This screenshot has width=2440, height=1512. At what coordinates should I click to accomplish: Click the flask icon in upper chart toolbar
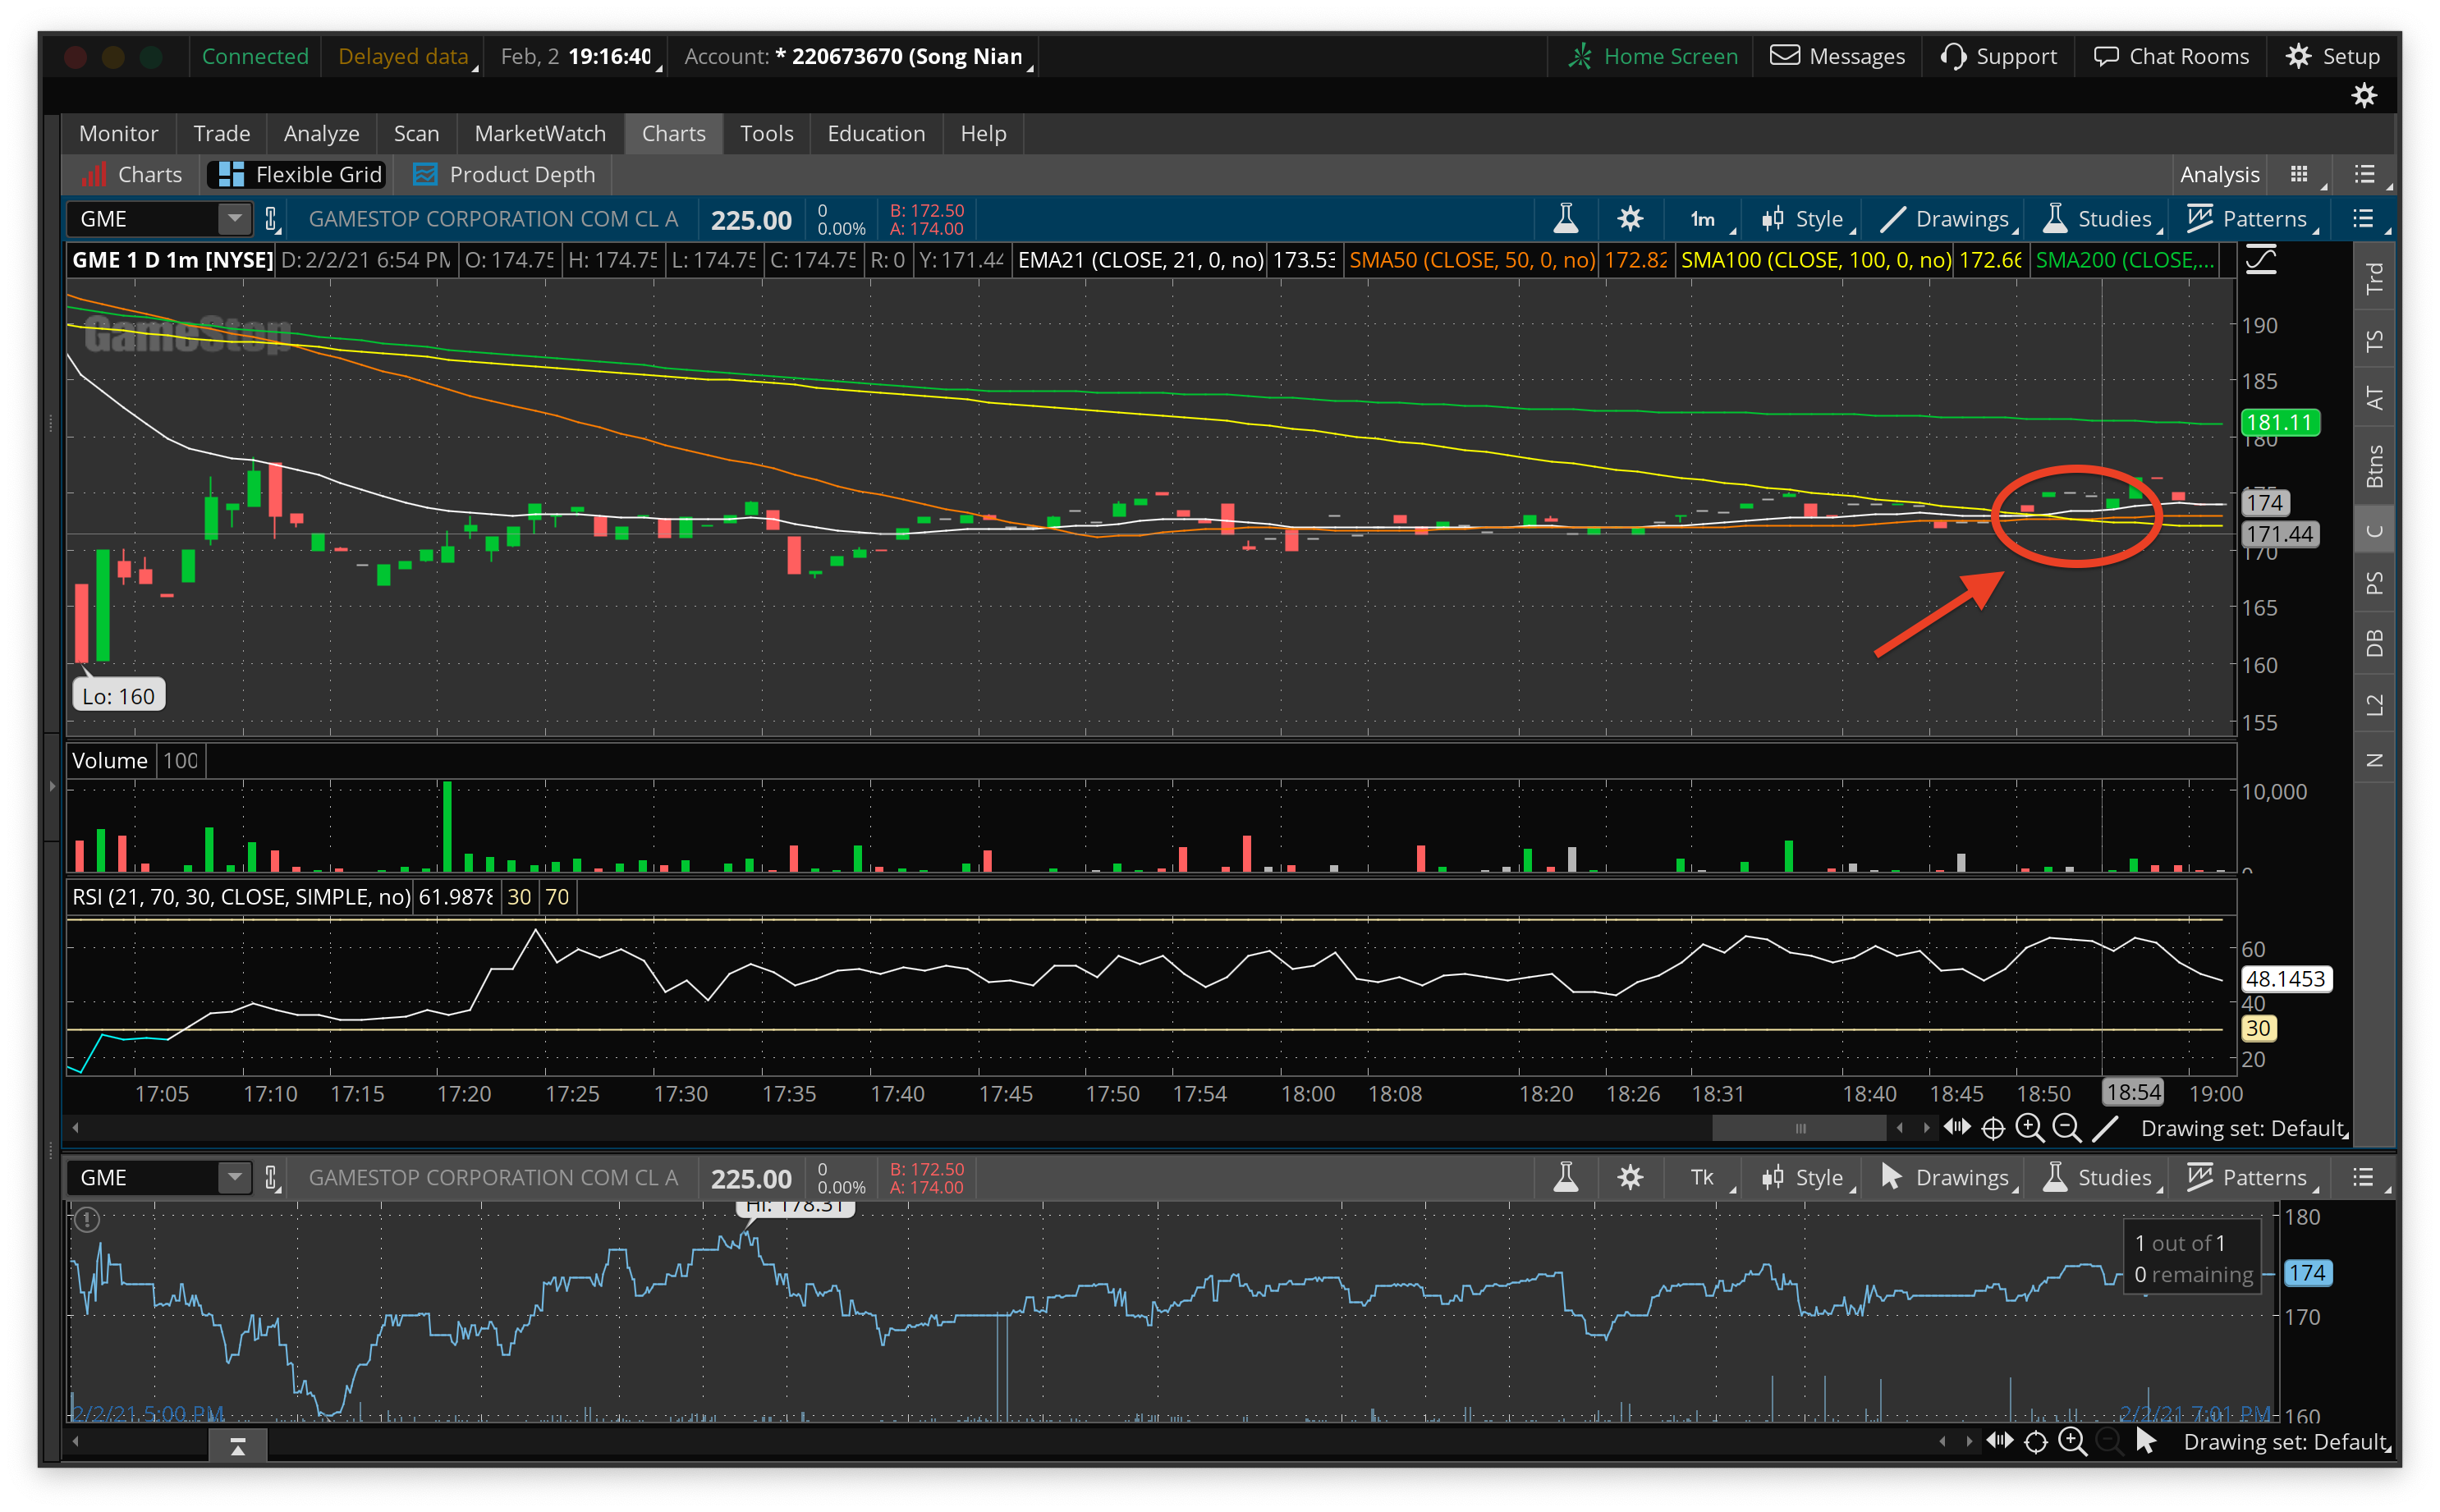coord(1565,219)
